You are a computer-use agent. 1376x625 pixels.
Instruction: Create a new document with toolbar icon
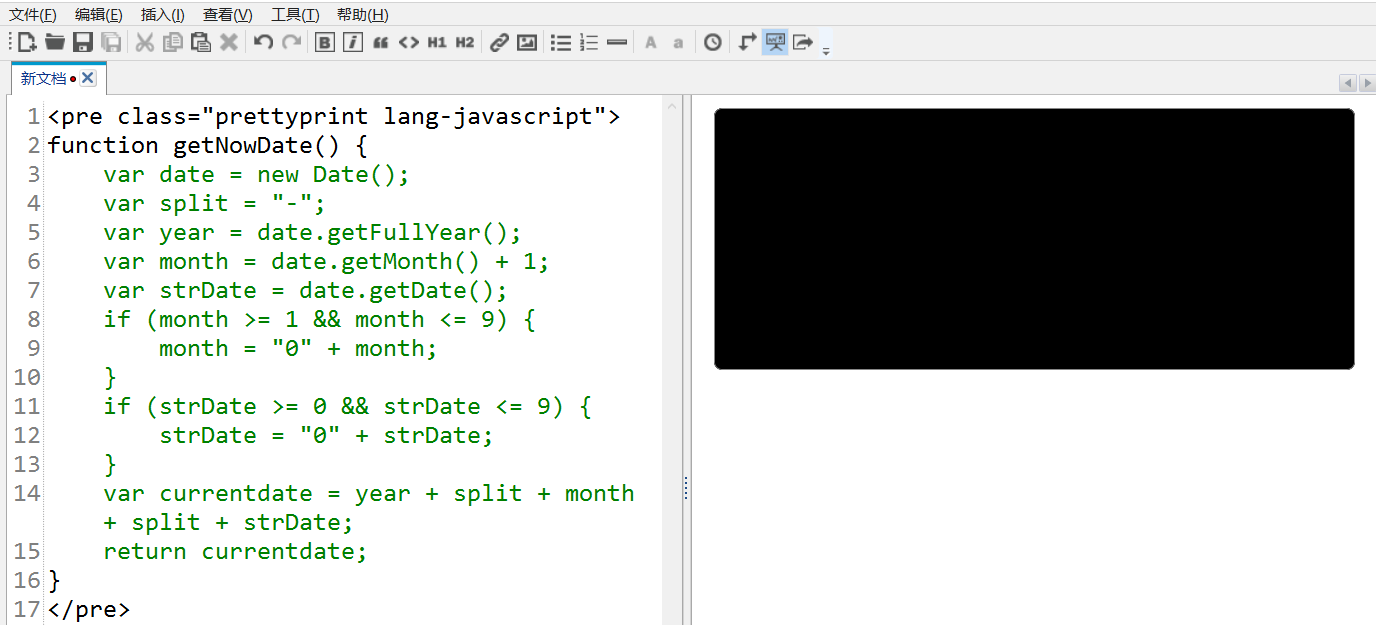click(x=27, y=42)
